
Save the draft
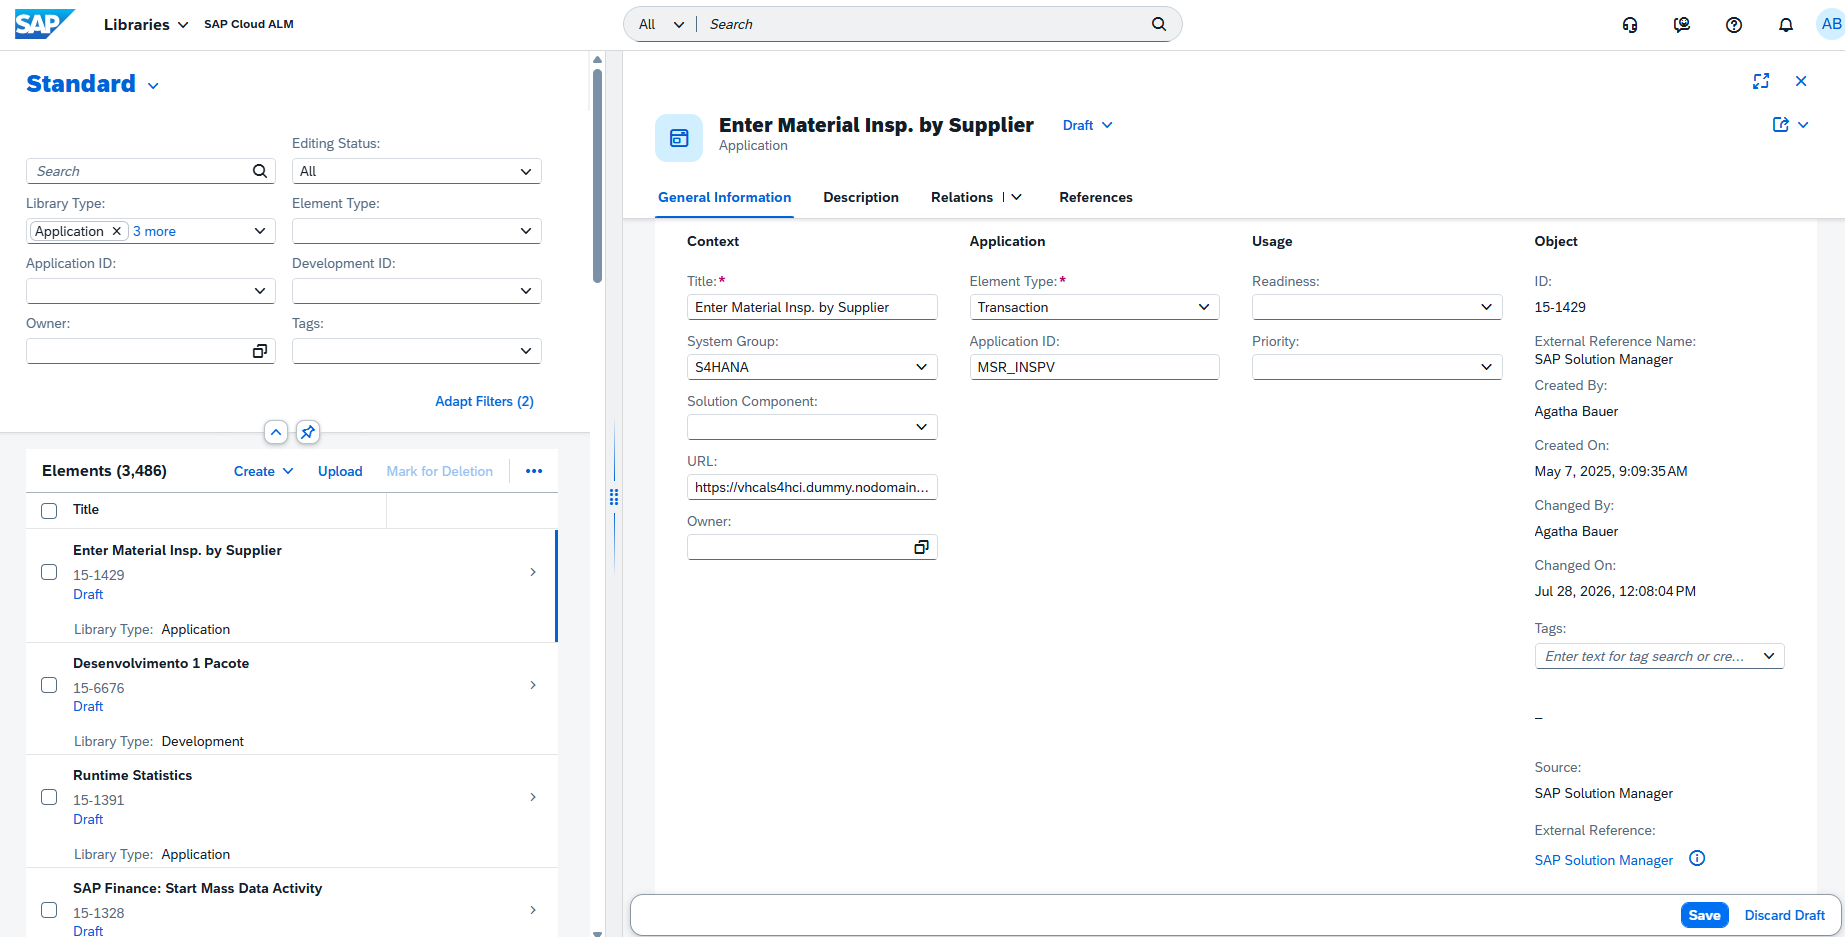1704,915
